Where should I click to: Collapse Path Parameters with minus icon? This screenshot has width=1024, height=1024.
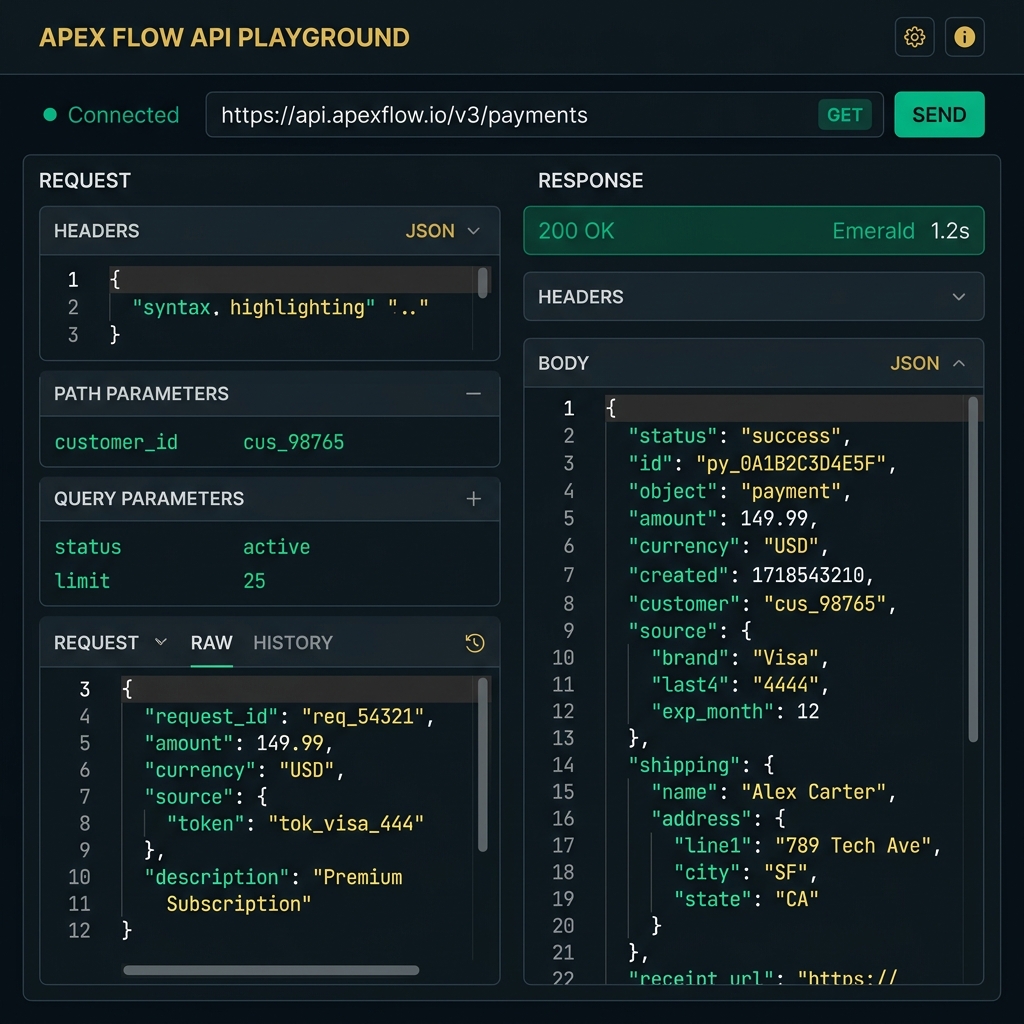tap(473, 394)
